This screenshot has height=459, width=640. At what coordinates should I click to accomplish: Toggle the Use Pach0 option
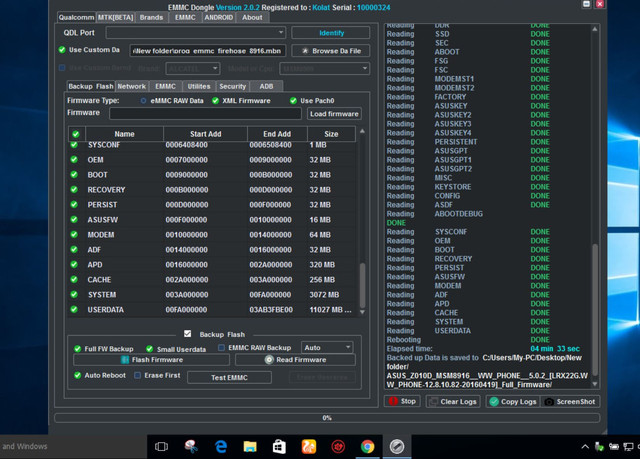(x=293, y=100)
